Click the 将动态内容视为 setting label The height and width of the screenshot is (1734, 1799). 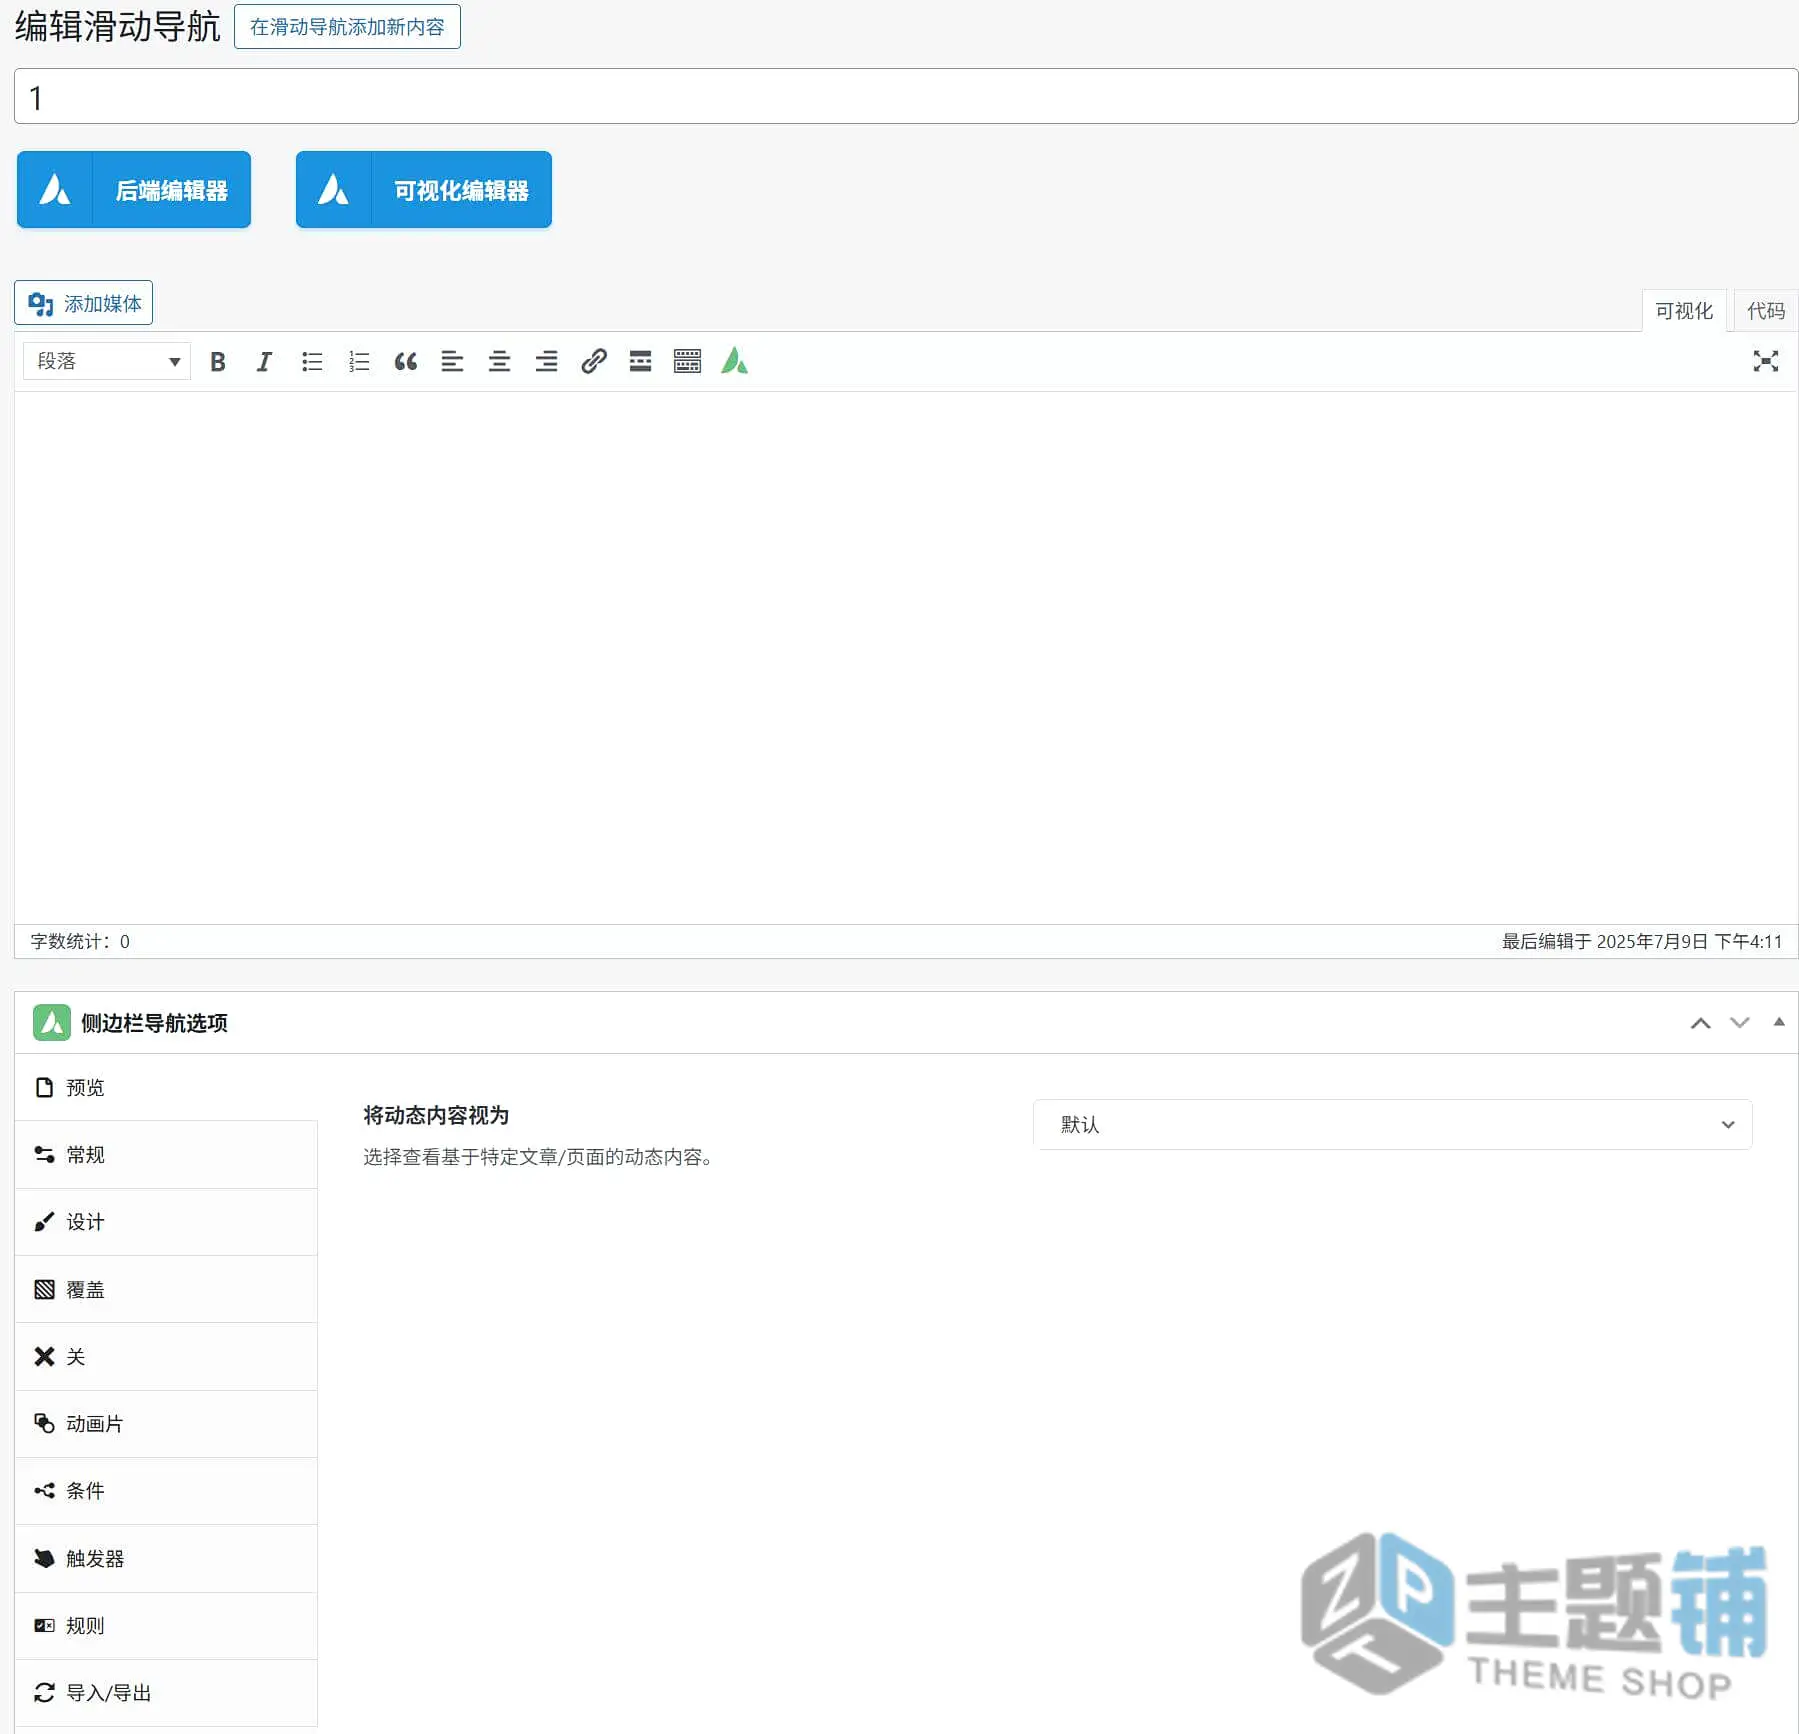tap(436, 1116)
